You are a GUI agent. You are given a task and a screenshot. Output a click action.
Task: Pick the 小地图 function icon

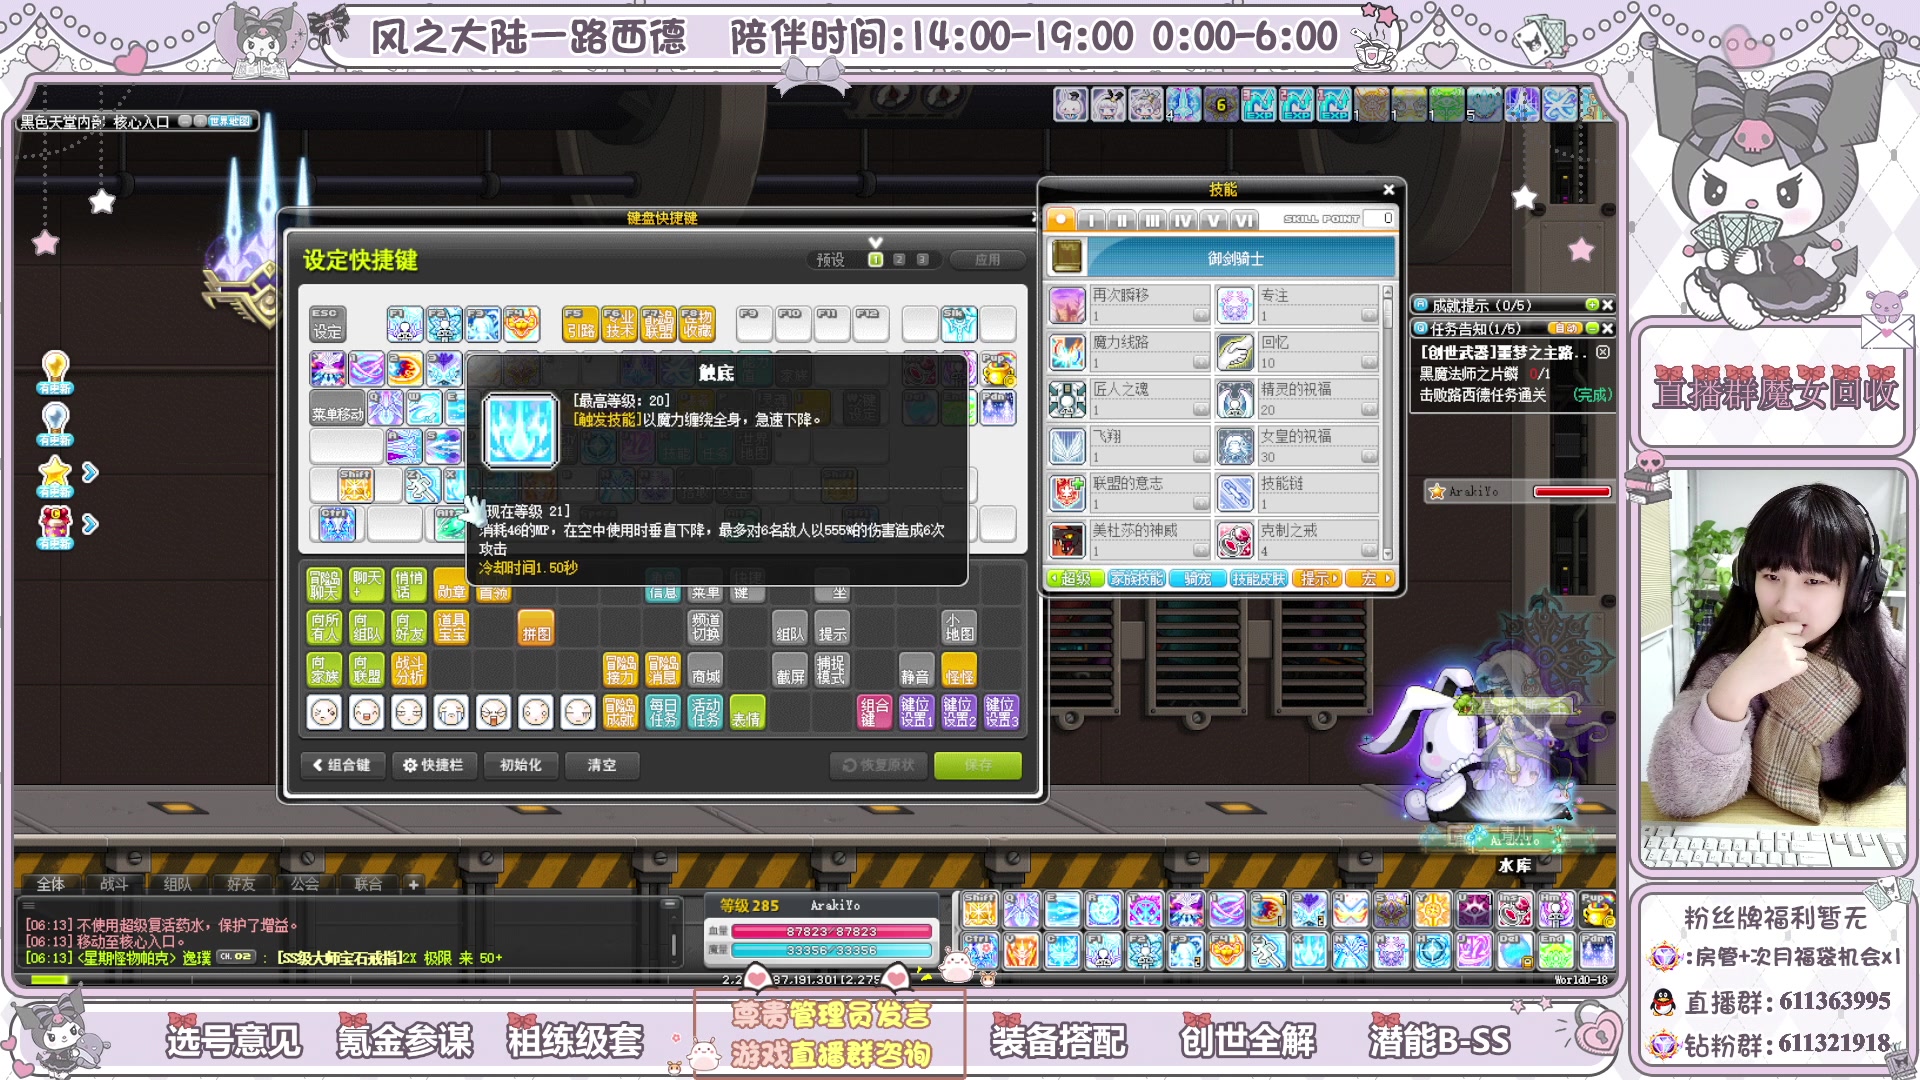click(959, 628)
